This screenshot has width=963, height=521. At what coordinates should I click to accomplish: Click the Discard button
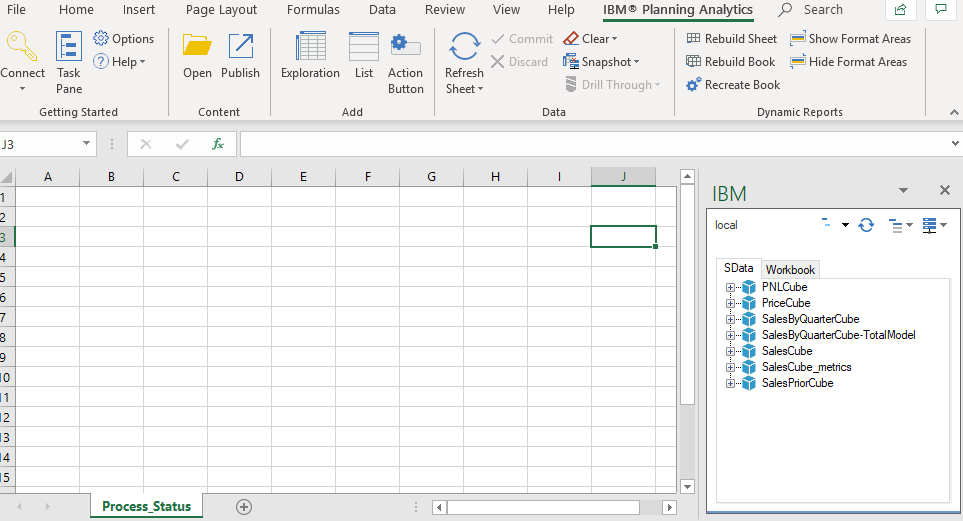click(x=520, y=61)
